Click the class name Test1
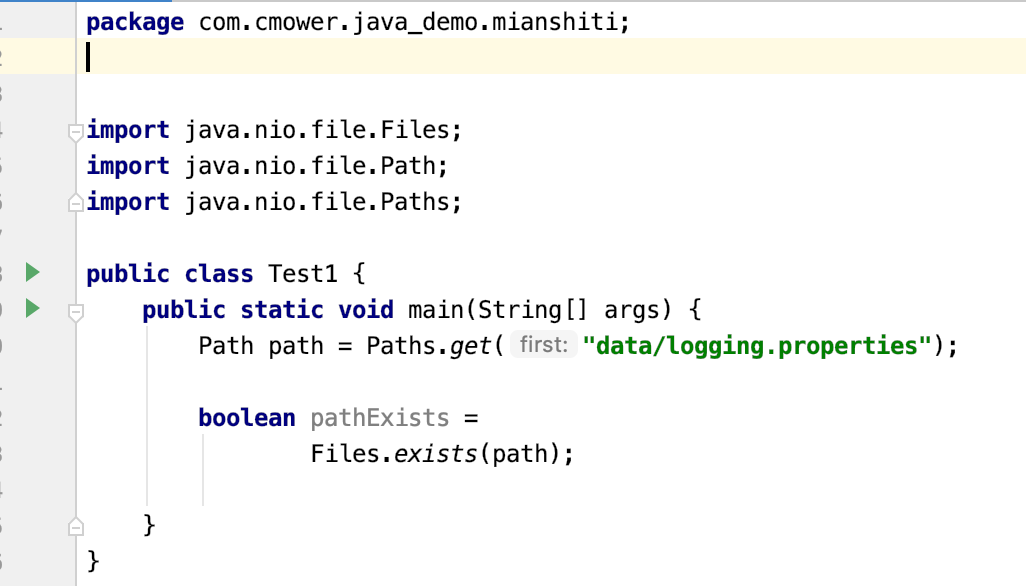The height and width of the screenshot is (586, 1026). (x=303, y=273)
